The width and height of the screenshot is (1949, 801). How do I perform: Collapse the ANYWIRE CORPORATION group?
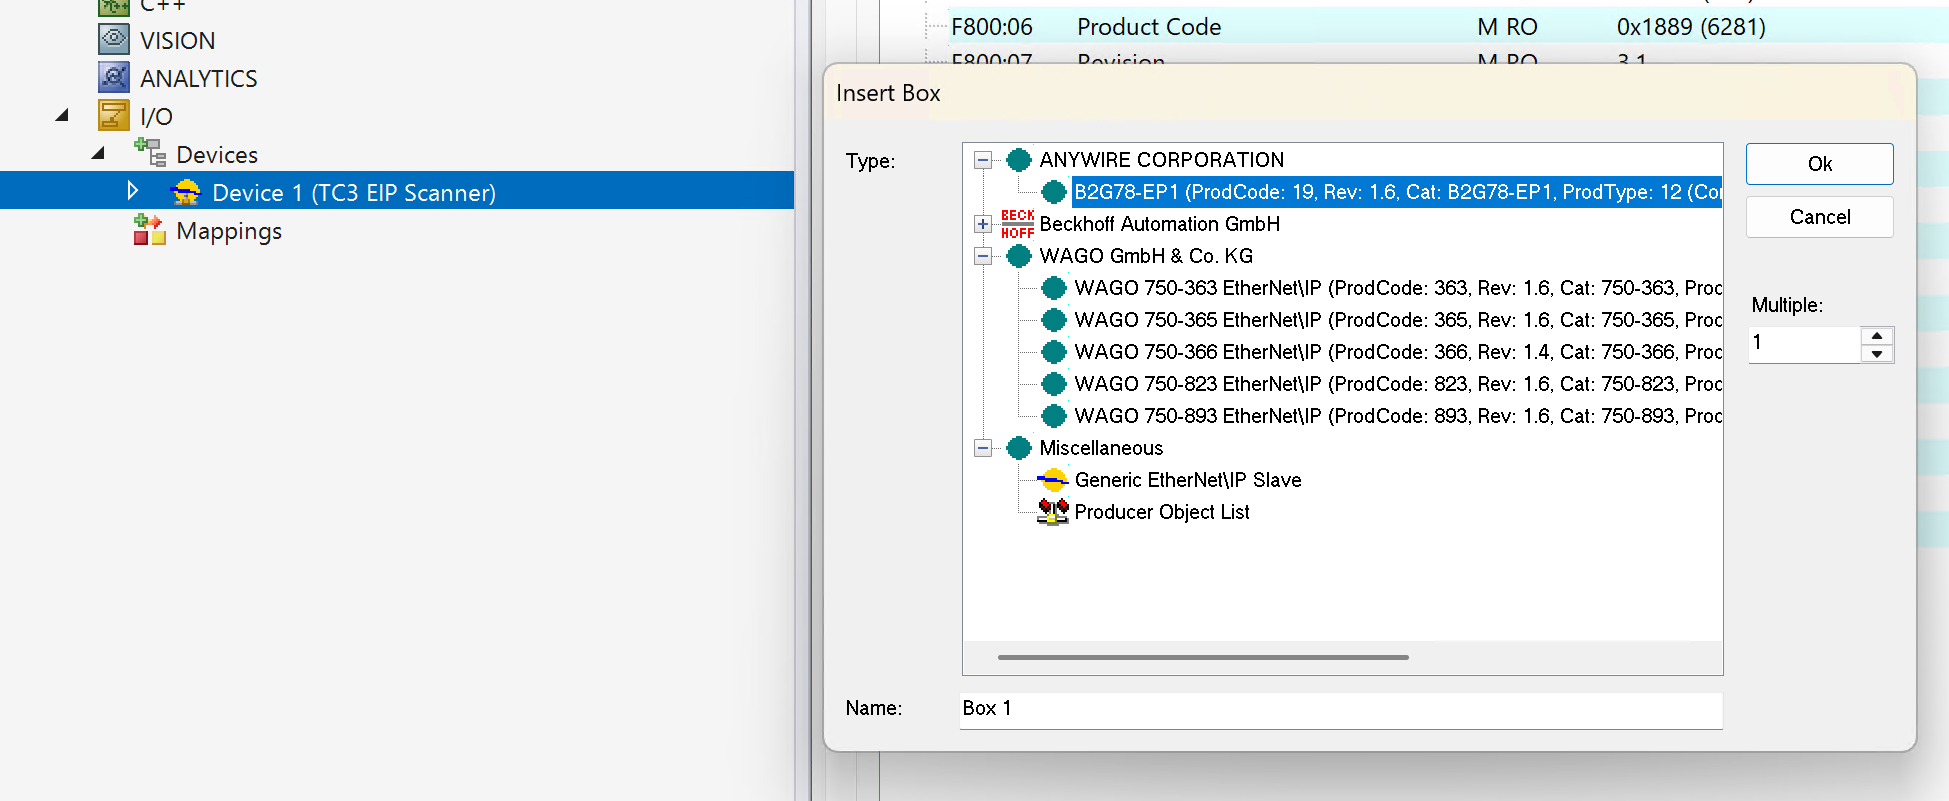pyautogui.click(x=983, y=160)
